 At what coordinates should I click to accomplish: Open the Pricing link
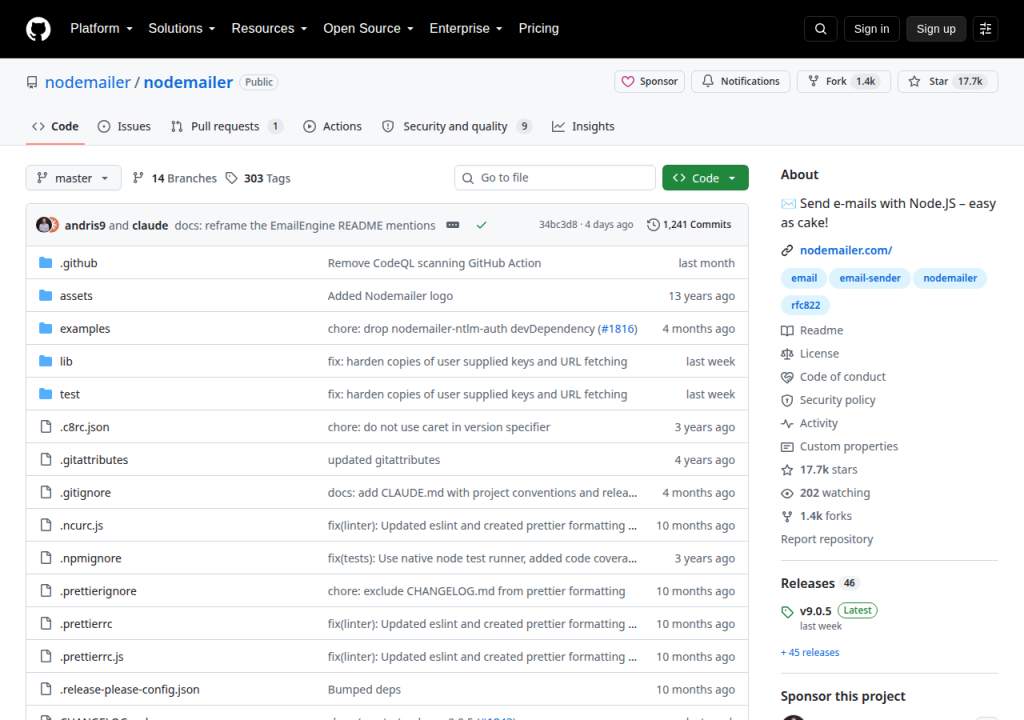tap(539, 29)
